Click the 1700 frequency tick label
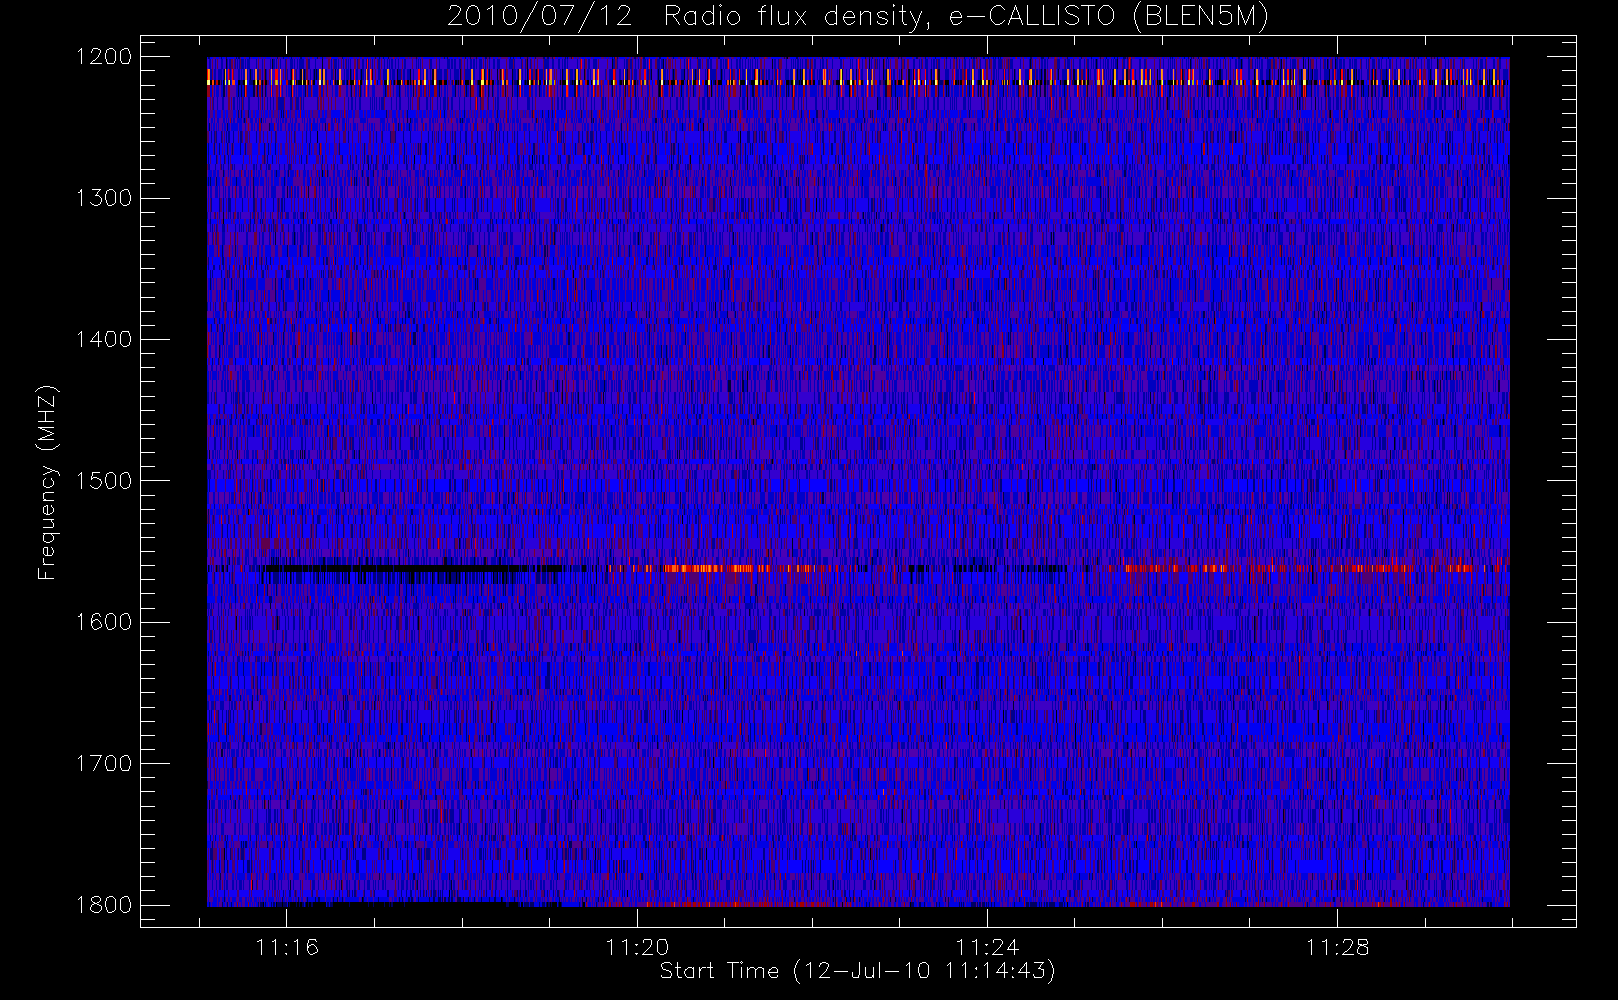The height and width of the screenshot is (1000, 1618). [104, 763]
